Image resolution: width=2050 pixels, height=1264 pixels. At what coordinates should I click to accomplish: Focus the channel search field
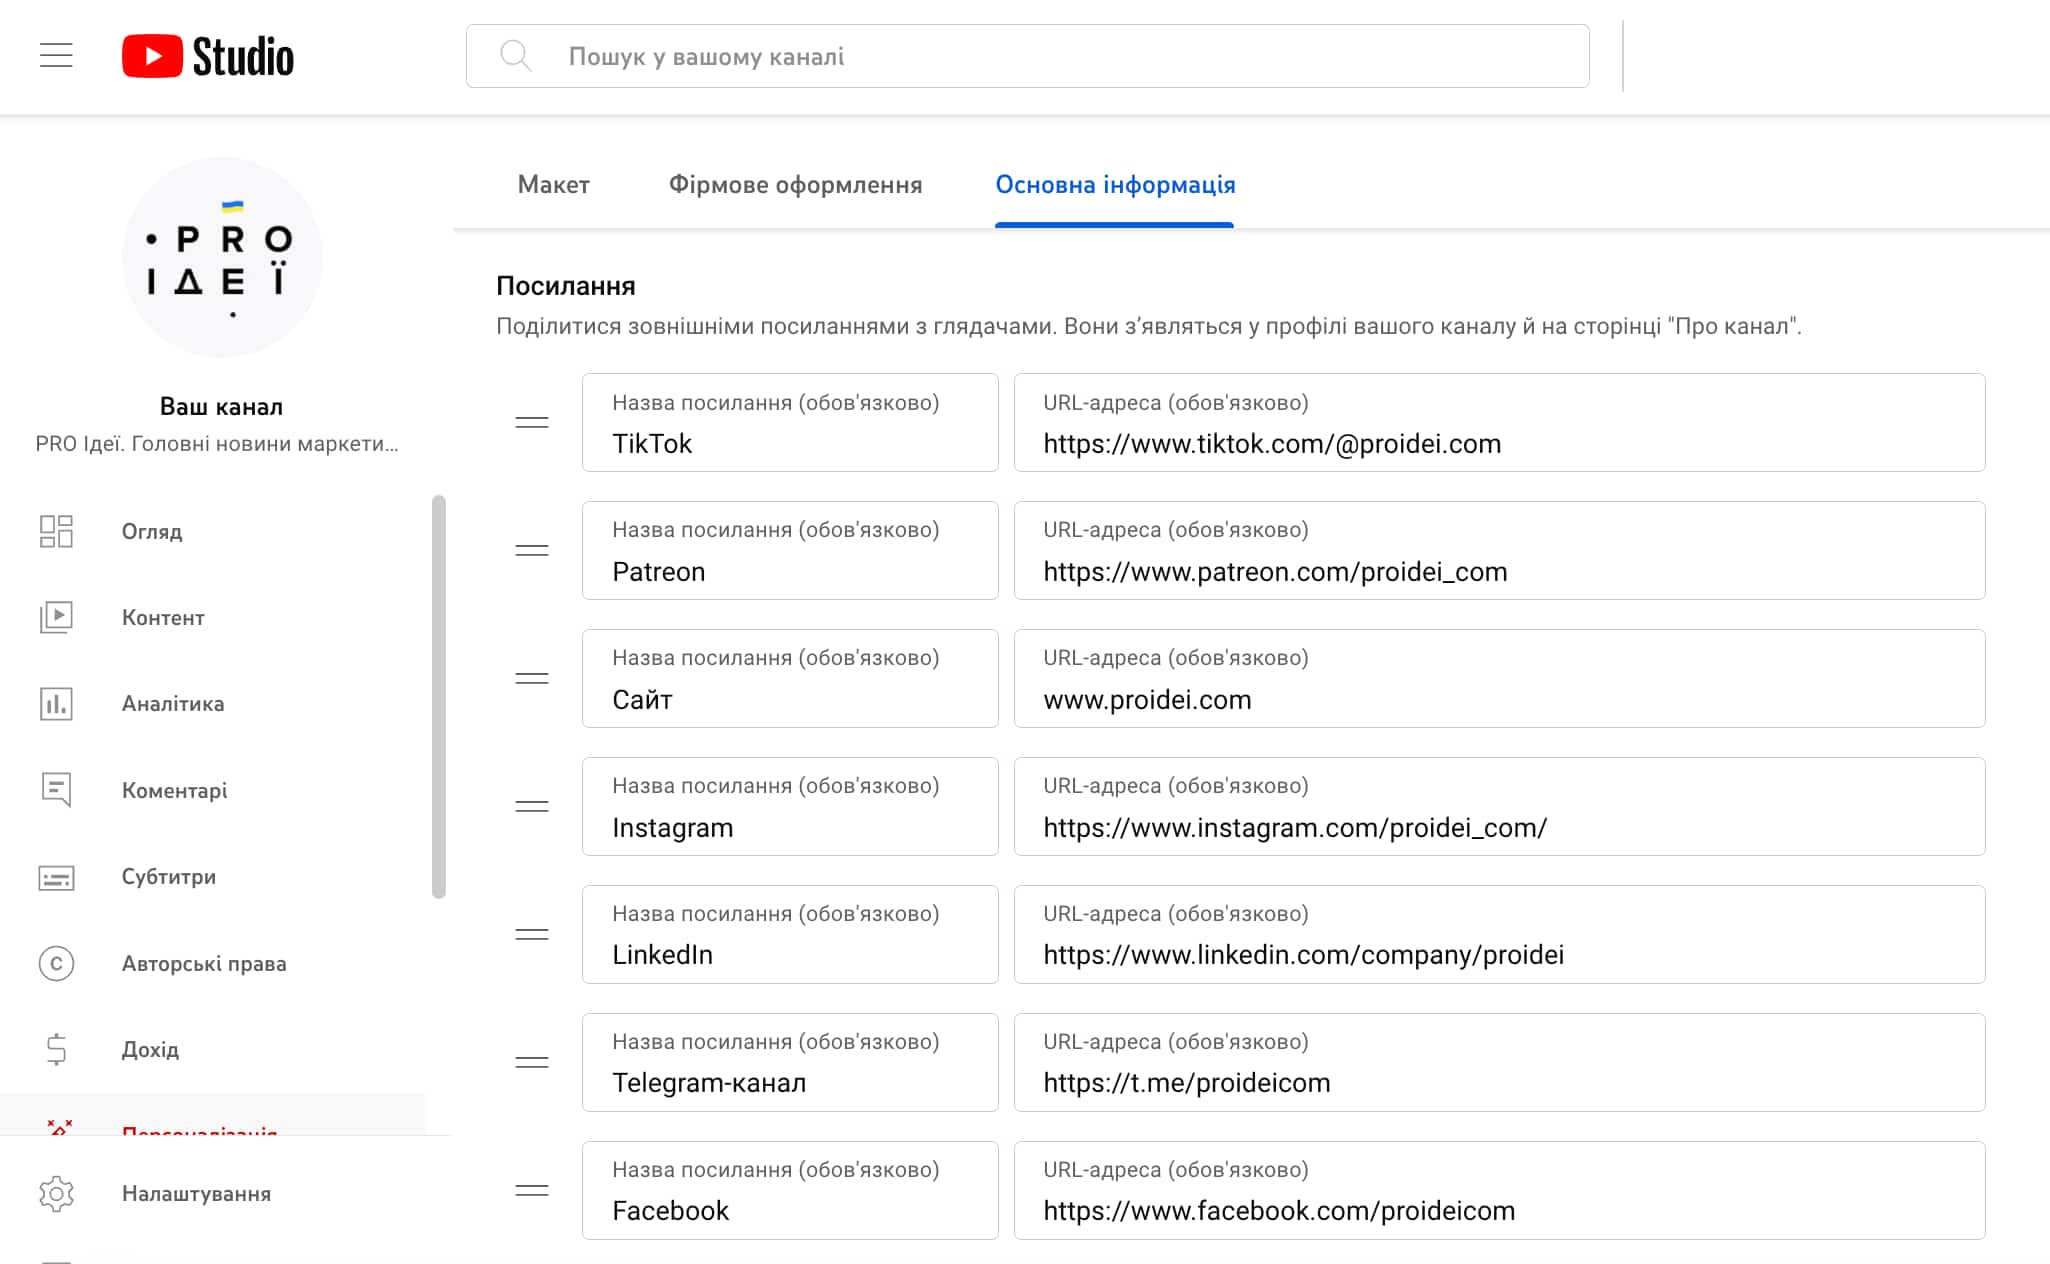(x=1027, y=56)
